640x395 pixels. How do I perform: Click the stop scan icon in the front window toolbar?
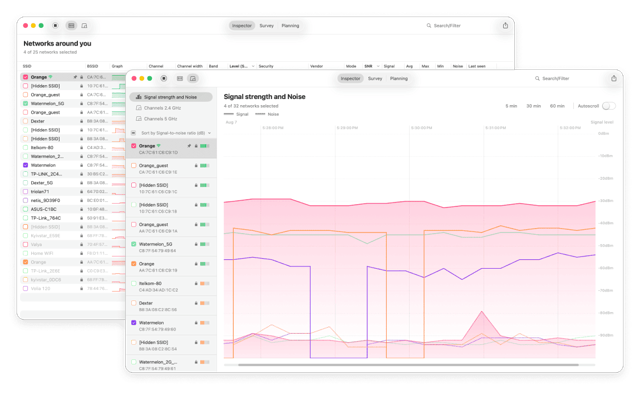(x=164, y=78)
